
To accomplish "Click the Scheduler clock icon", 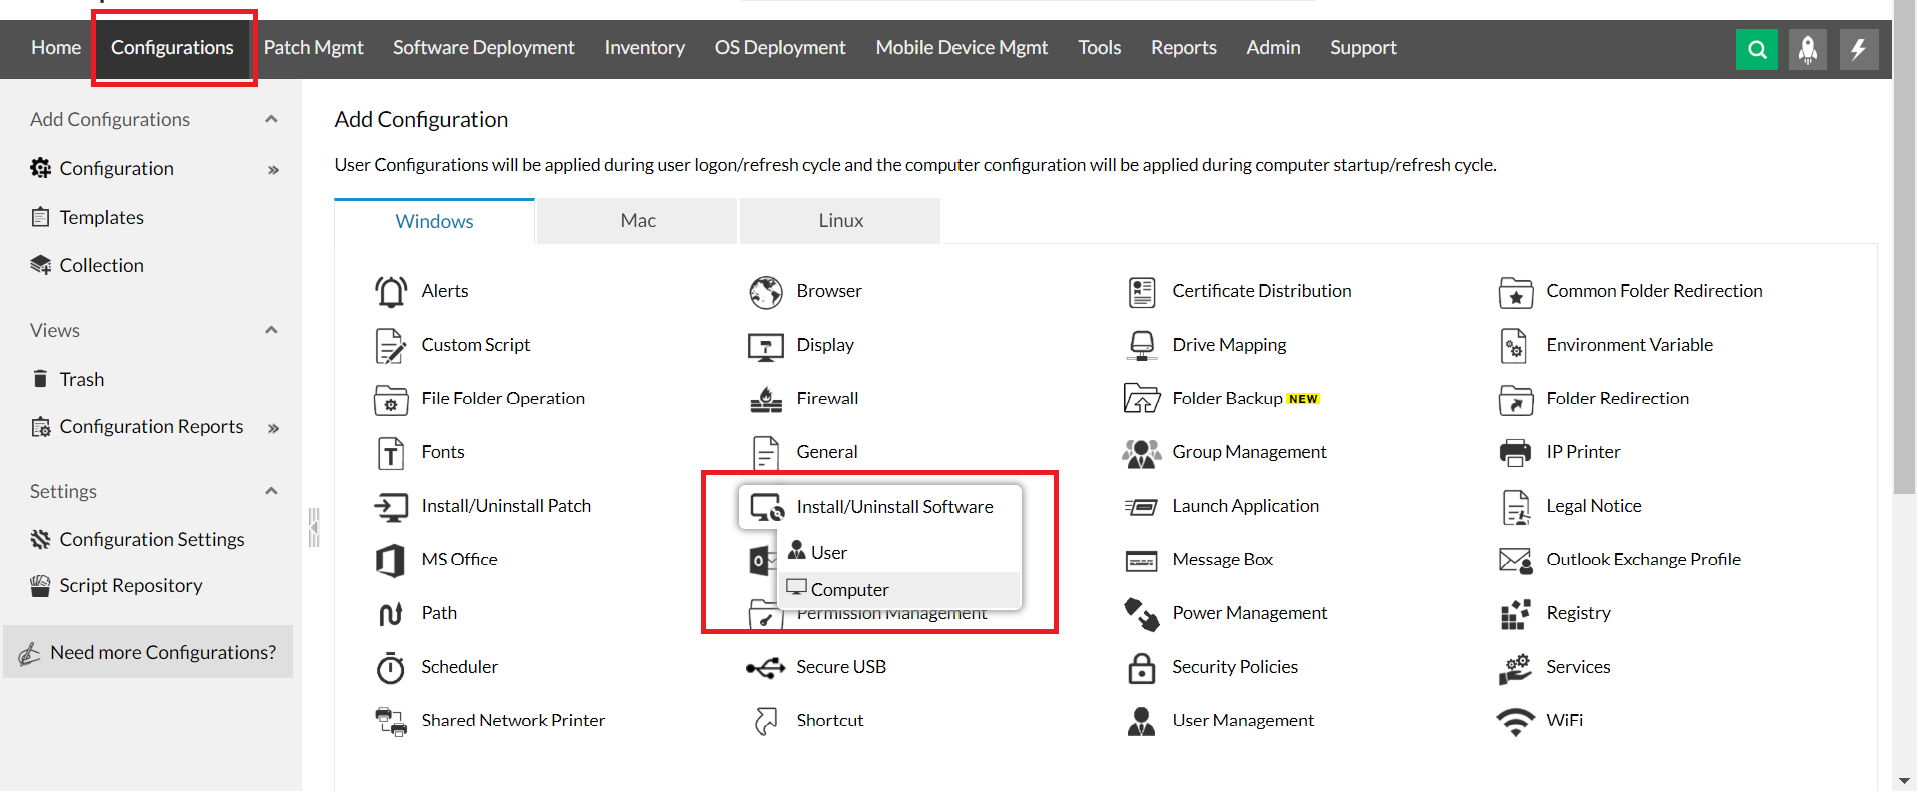I will point(391,668).
